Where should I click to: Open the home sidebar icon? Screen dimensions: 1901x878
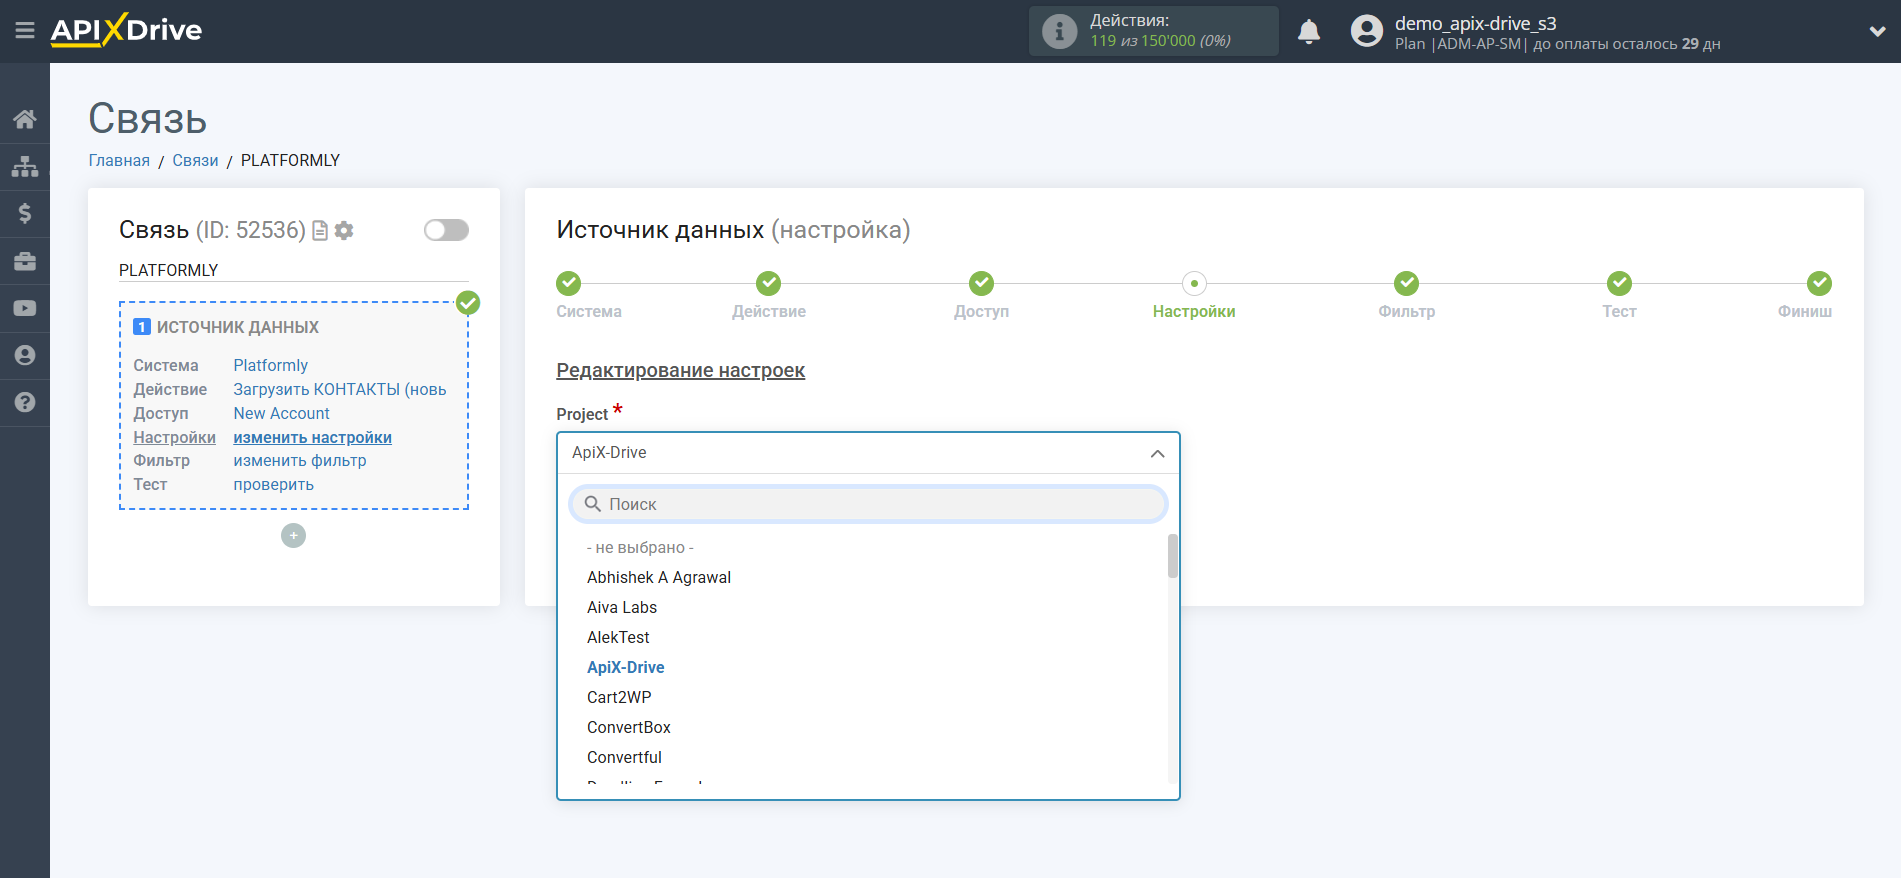tap(25, 120)
